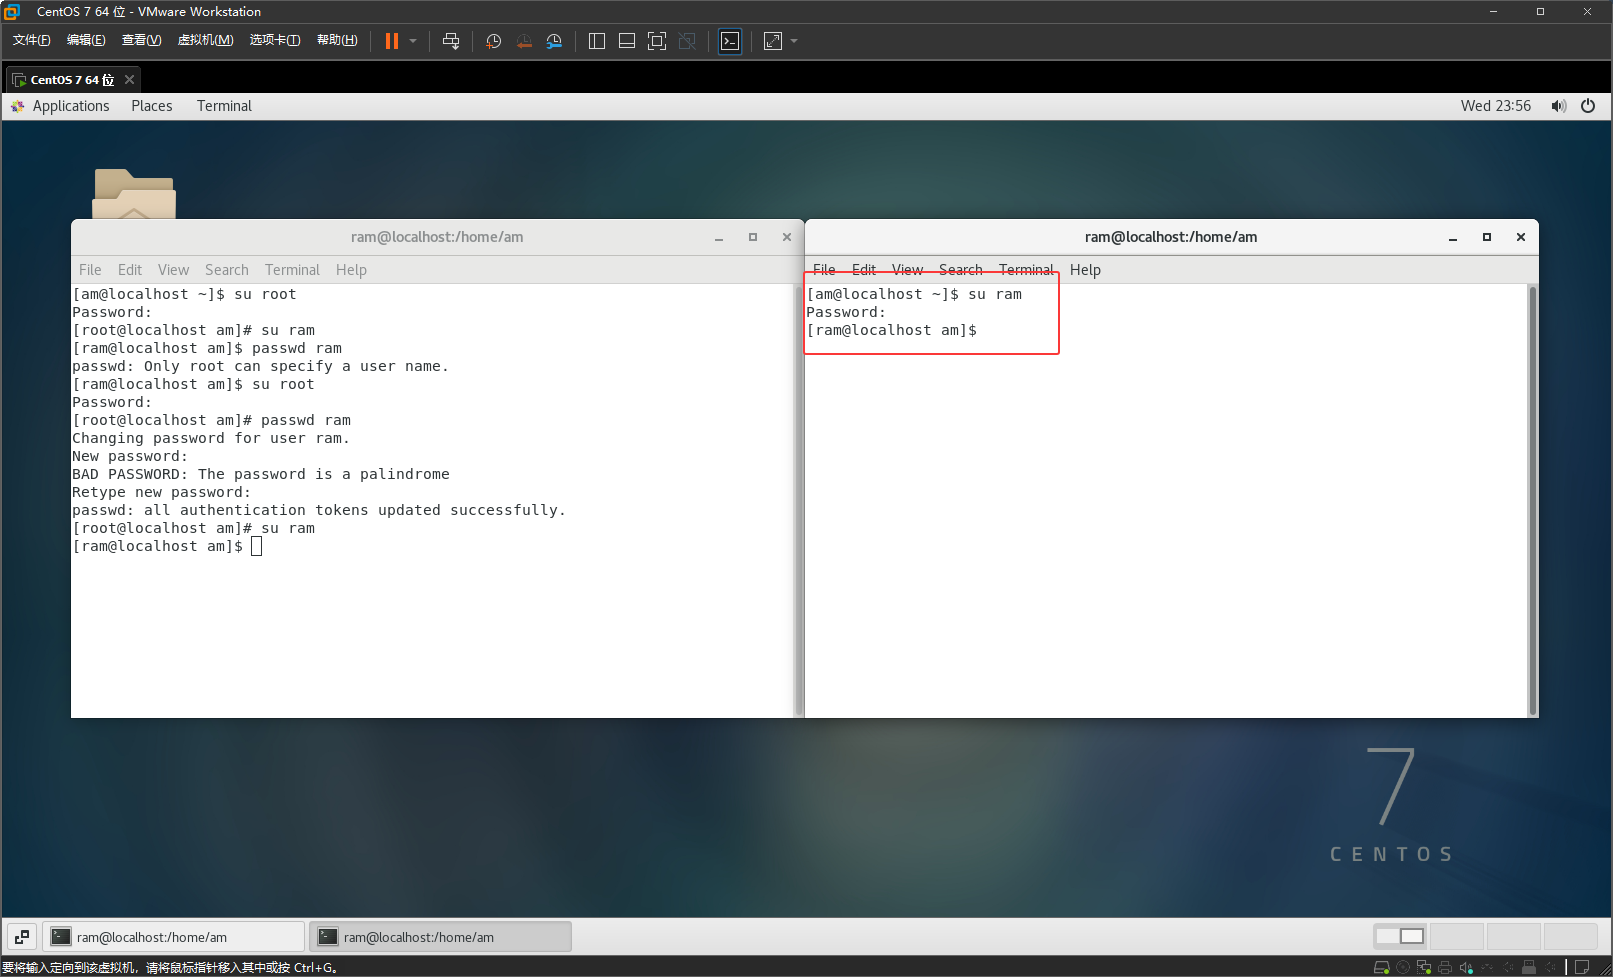Expand the stretch display dropdown arrow
The image size is (1613, 977).
click(x=794, y=41)
